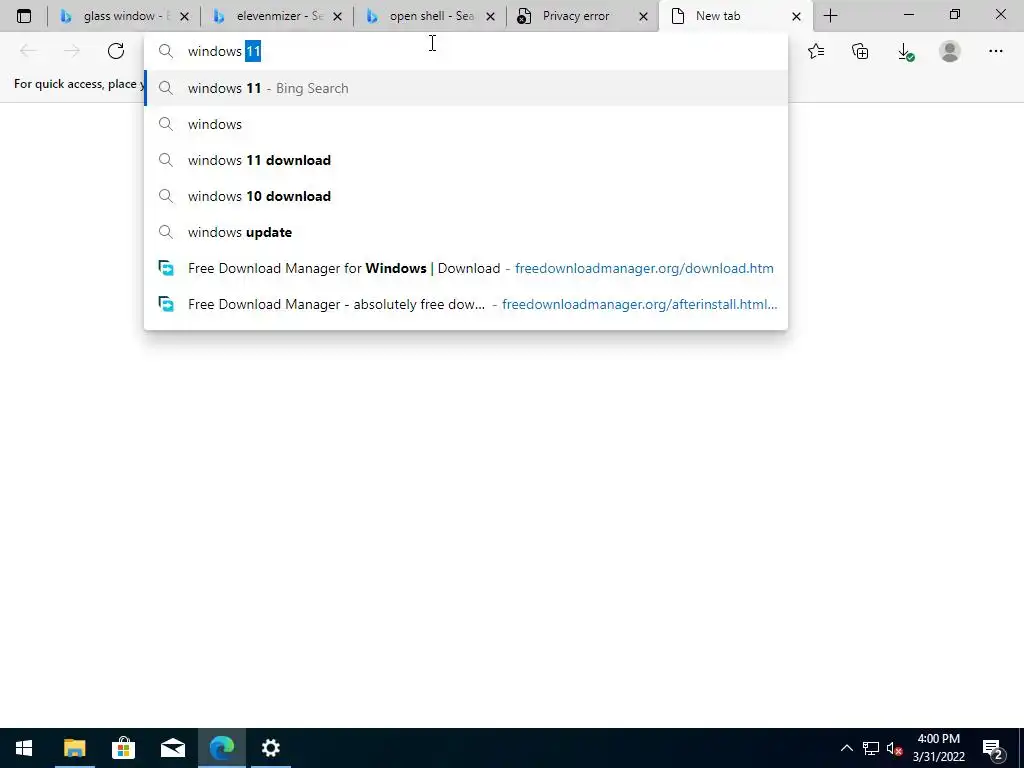Choose the 'windows update' suggestion

point(466,232)
